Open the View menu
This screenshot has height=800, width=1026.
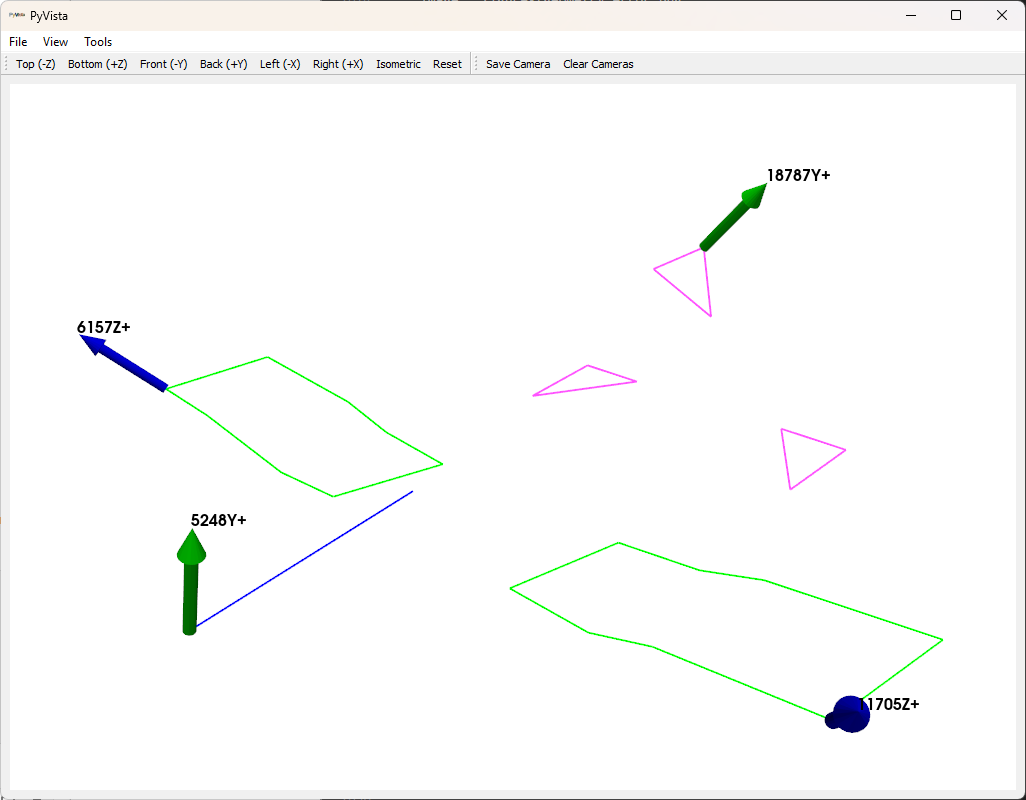55,41
